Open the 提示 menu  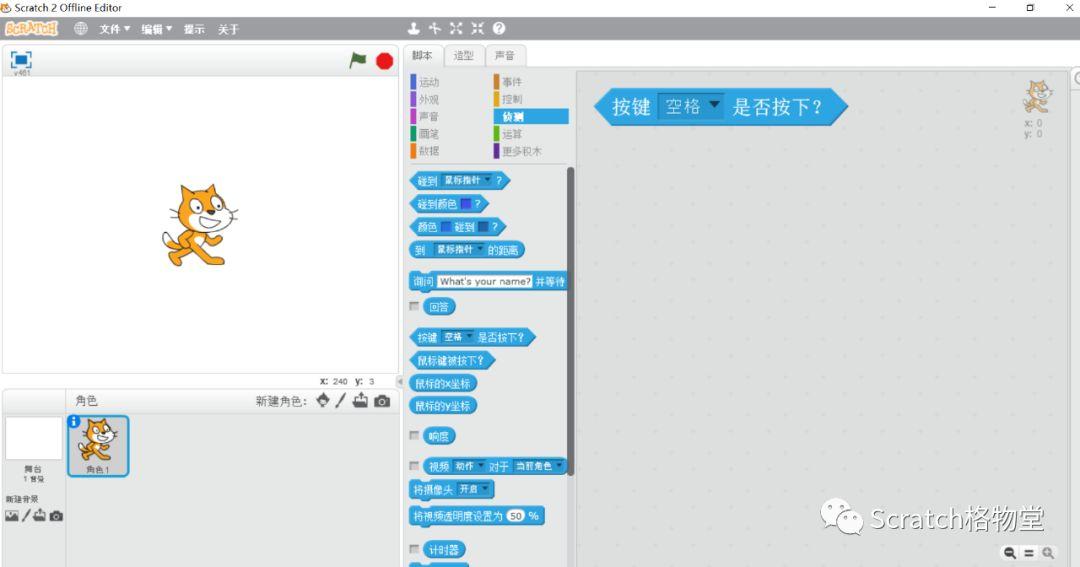point(194,29)
